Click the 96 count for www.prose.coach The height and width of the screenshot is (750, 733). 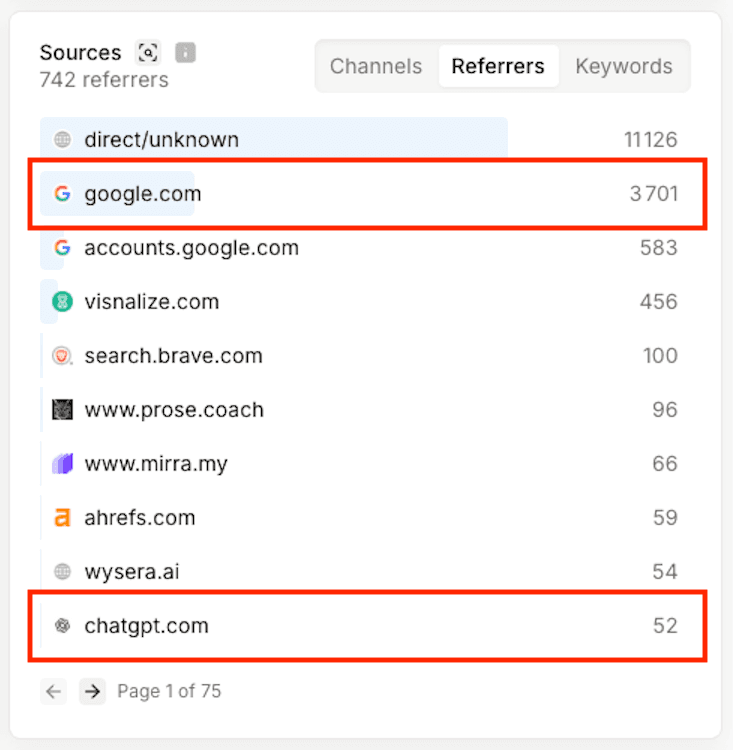coord(665,410)
